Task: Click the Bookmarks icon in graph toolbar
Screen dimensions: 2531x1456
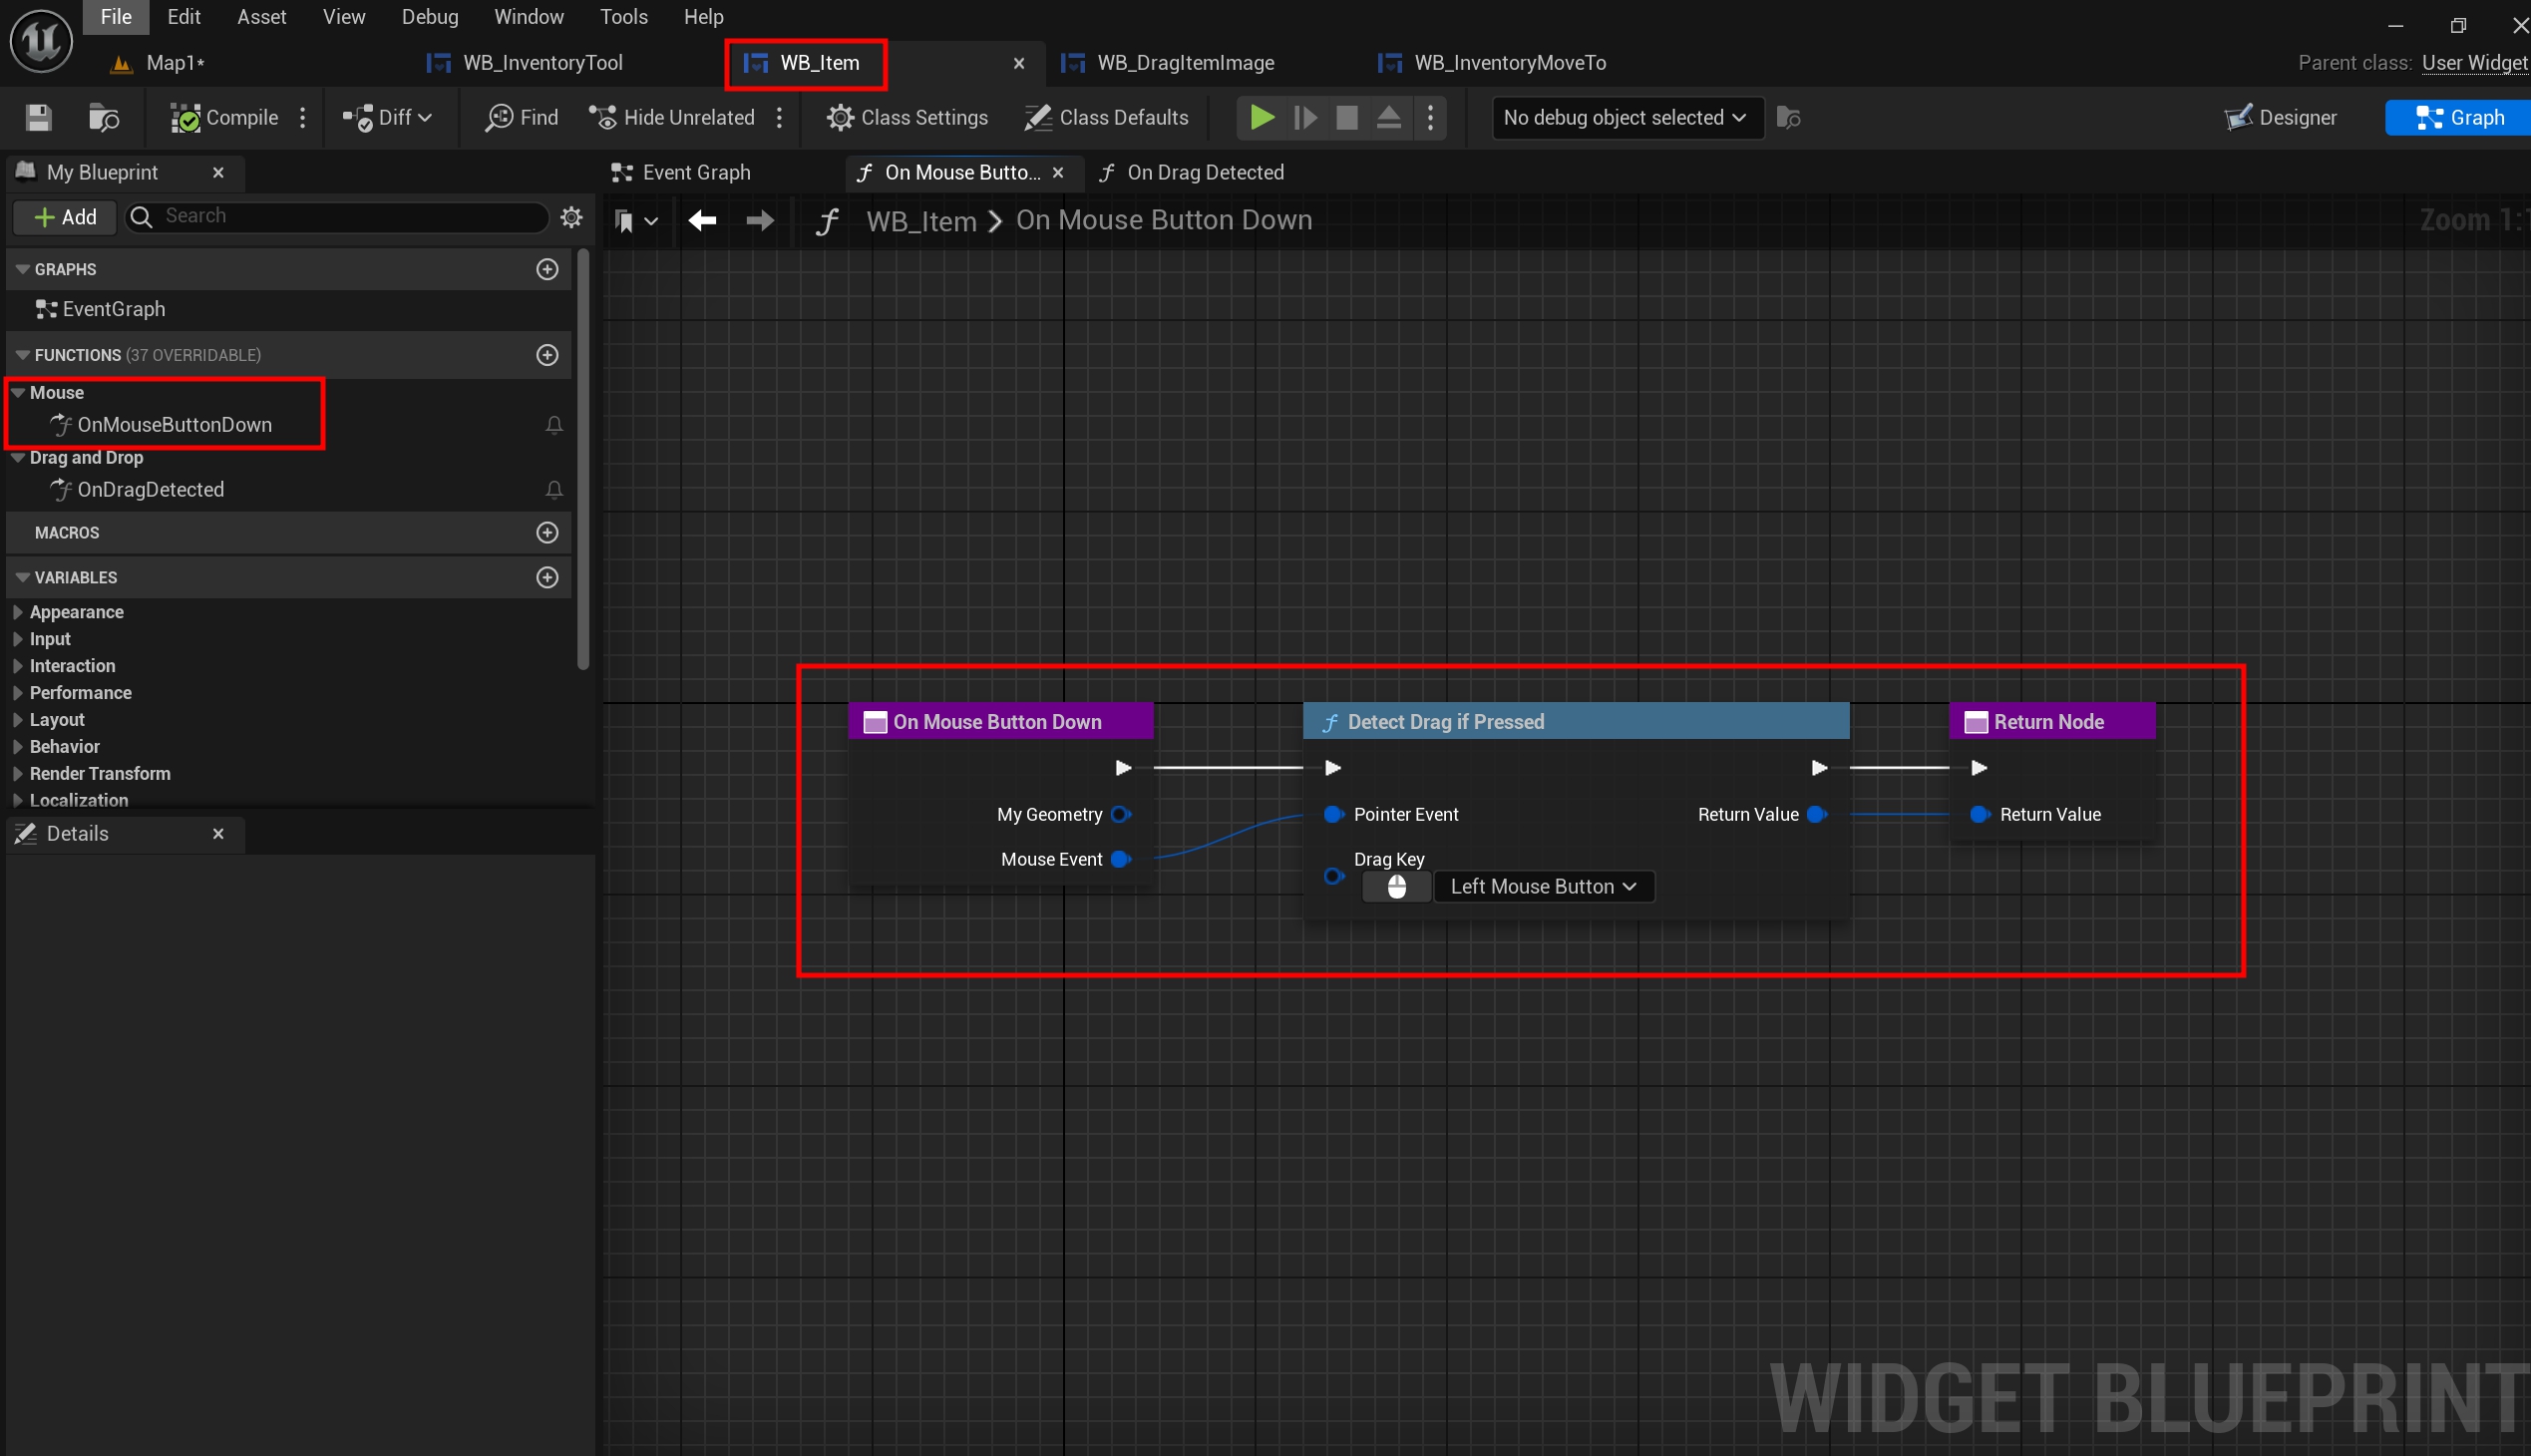Action: 625,221
